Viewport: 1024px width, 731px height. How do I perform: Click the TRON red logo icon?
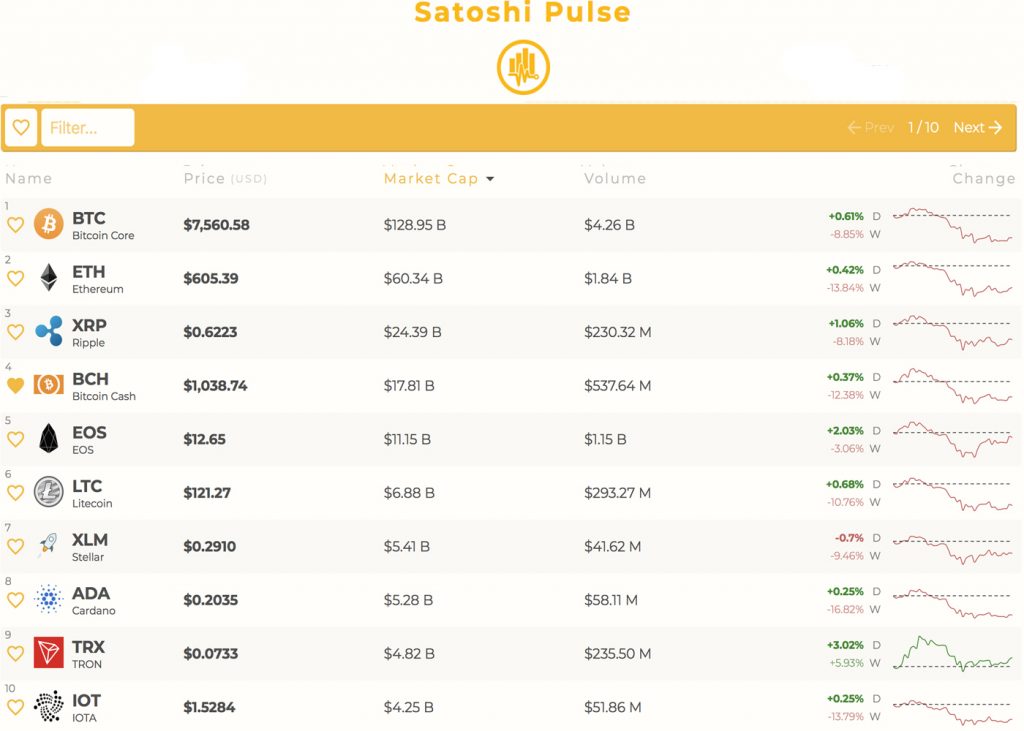click(48, 652)
